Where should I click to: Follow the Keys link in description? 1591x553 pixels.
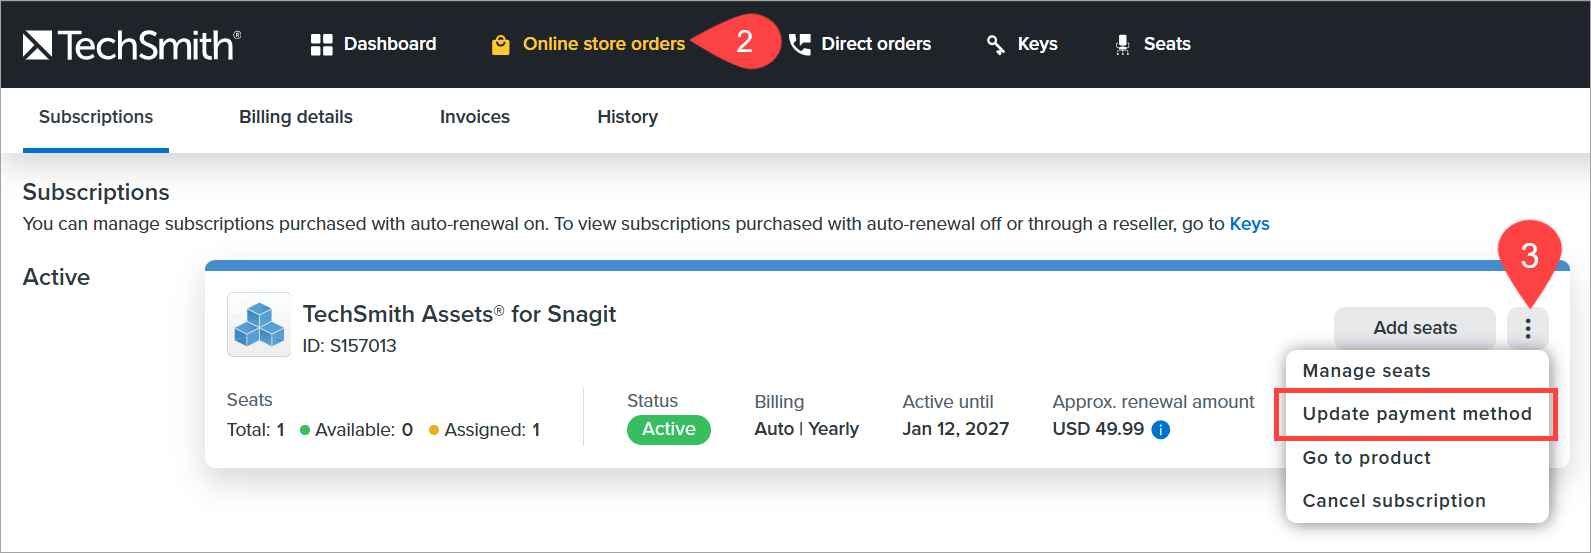[1249, 224]
